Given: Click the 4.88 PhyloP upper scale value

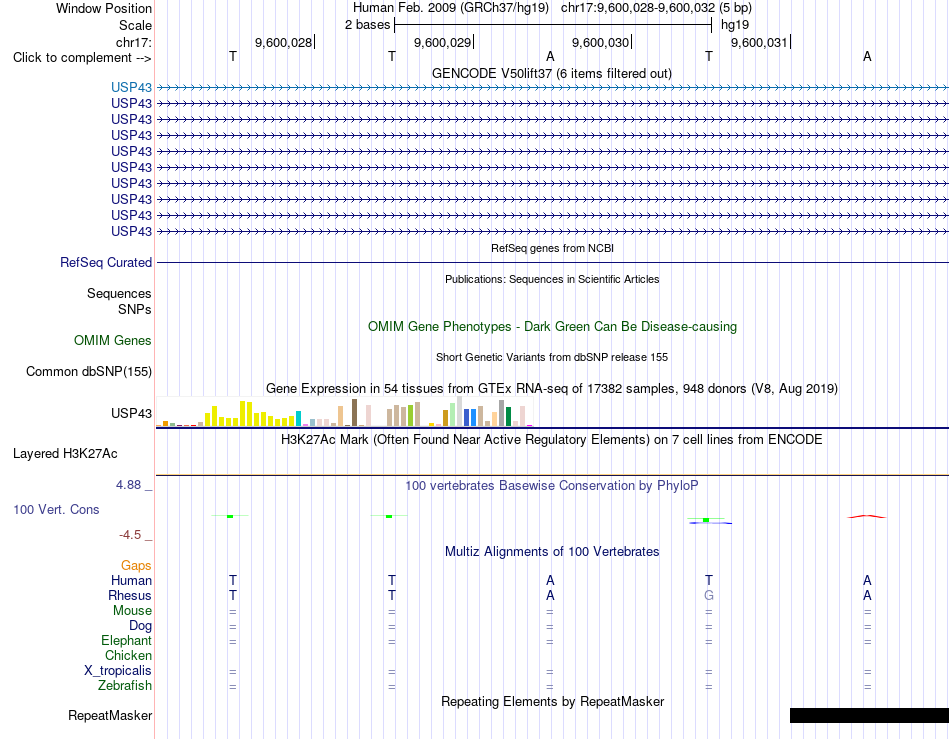Looking at the screenshot, I should [128, 485].
